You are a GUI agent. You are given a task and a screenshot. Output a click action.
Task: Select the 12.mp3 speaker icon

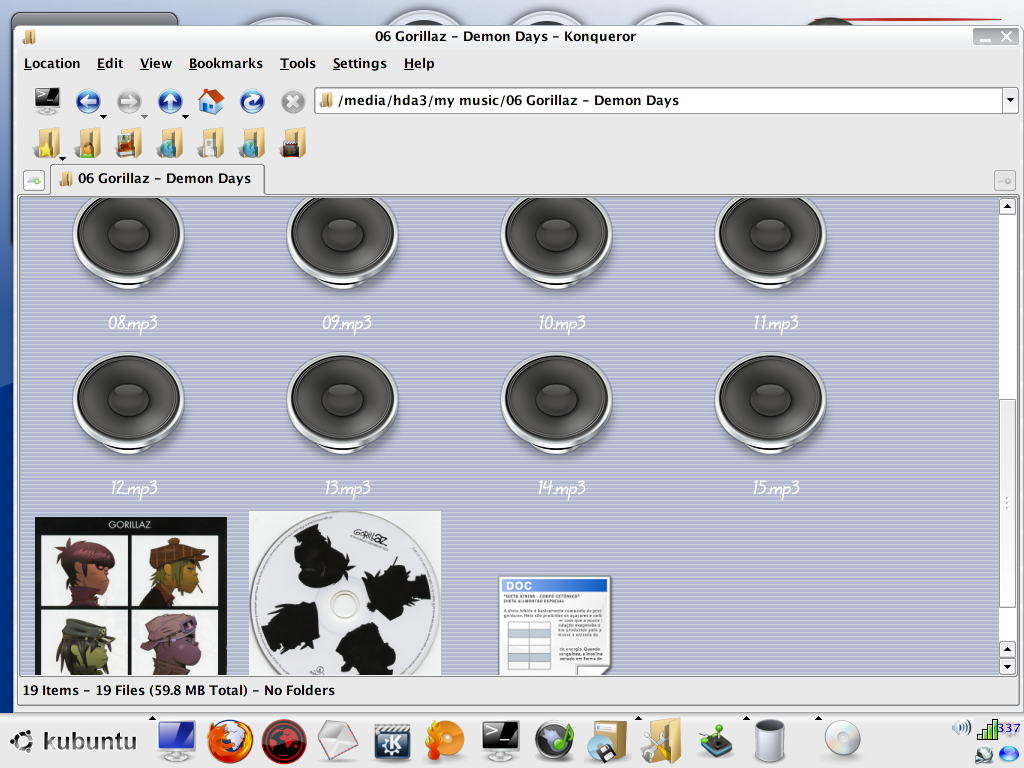tap(128, 402)
